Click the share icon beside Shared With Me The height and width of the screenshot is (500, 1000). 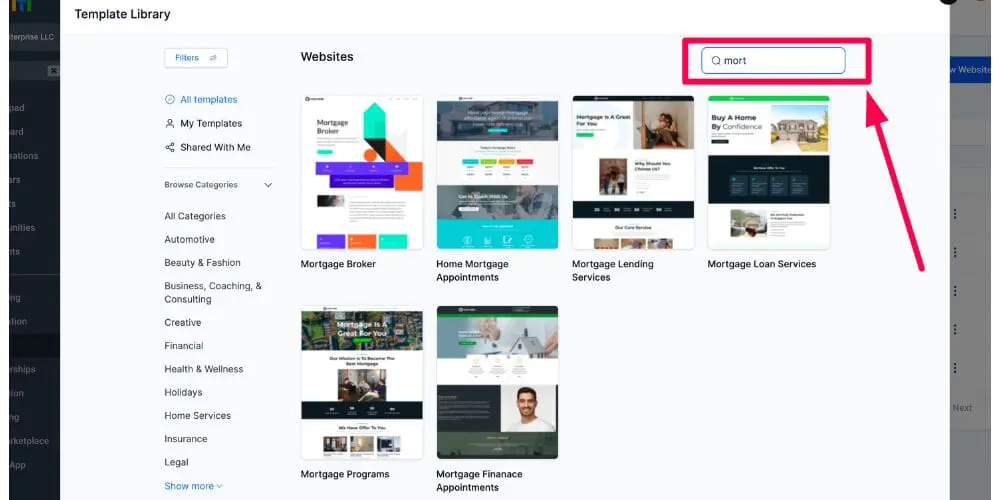[x=170, y=147]
